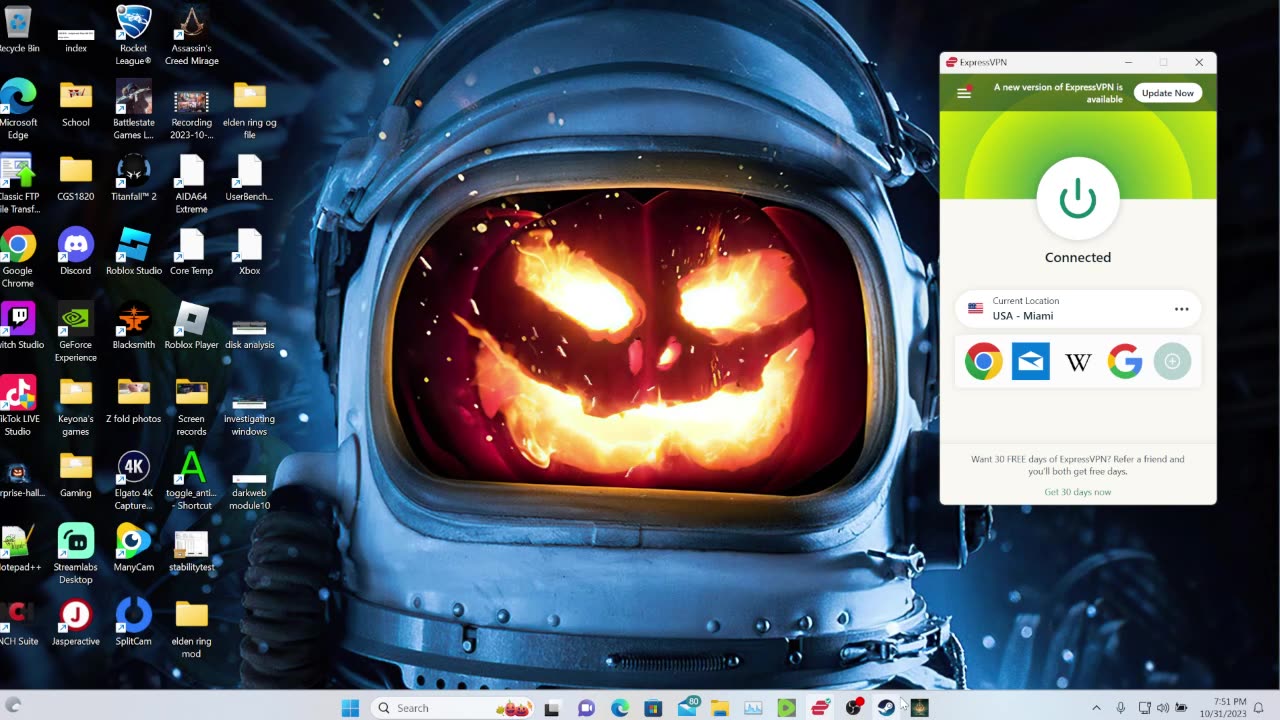This screenshot has width=1280, height=720.
Task: Select the elden ring mod folder
Action: coord(191,628)
